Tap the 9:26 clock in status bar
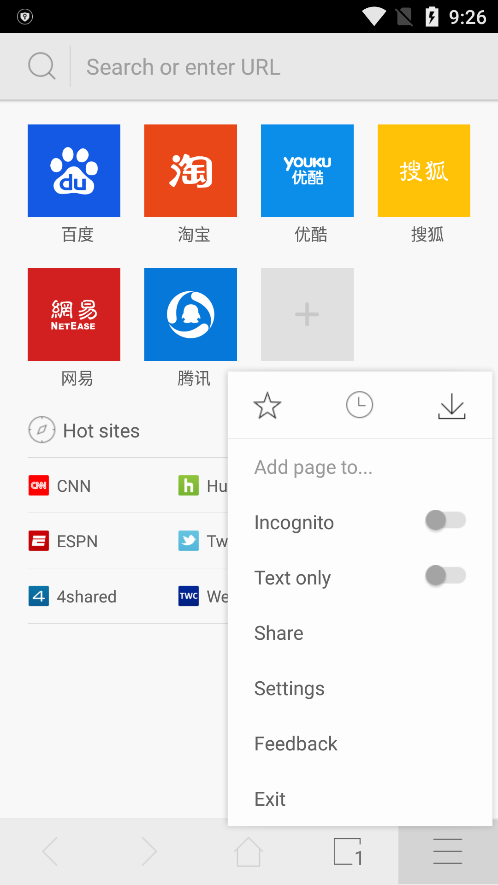The width and height of the screenshot is (498, 885). click(x=467, y=17)
